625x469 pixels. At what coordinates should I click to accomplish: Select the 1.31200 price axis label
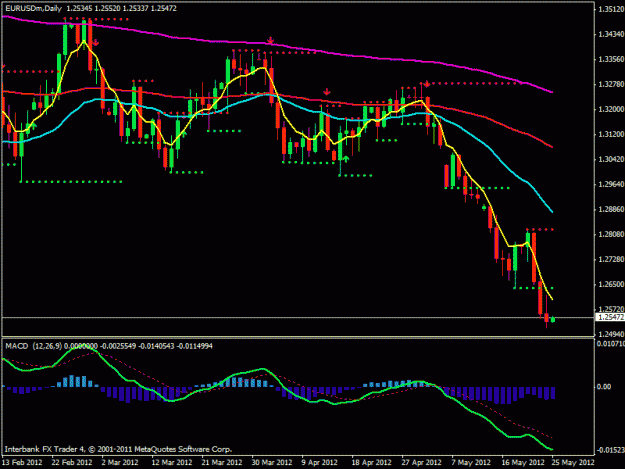point(611,134)
